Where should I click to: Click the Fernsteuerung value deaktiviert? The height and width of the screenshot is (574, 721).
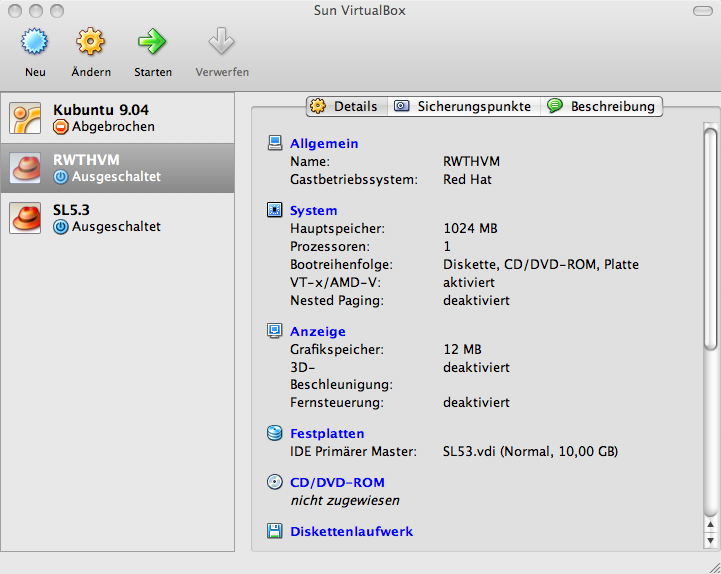(476, 402)
